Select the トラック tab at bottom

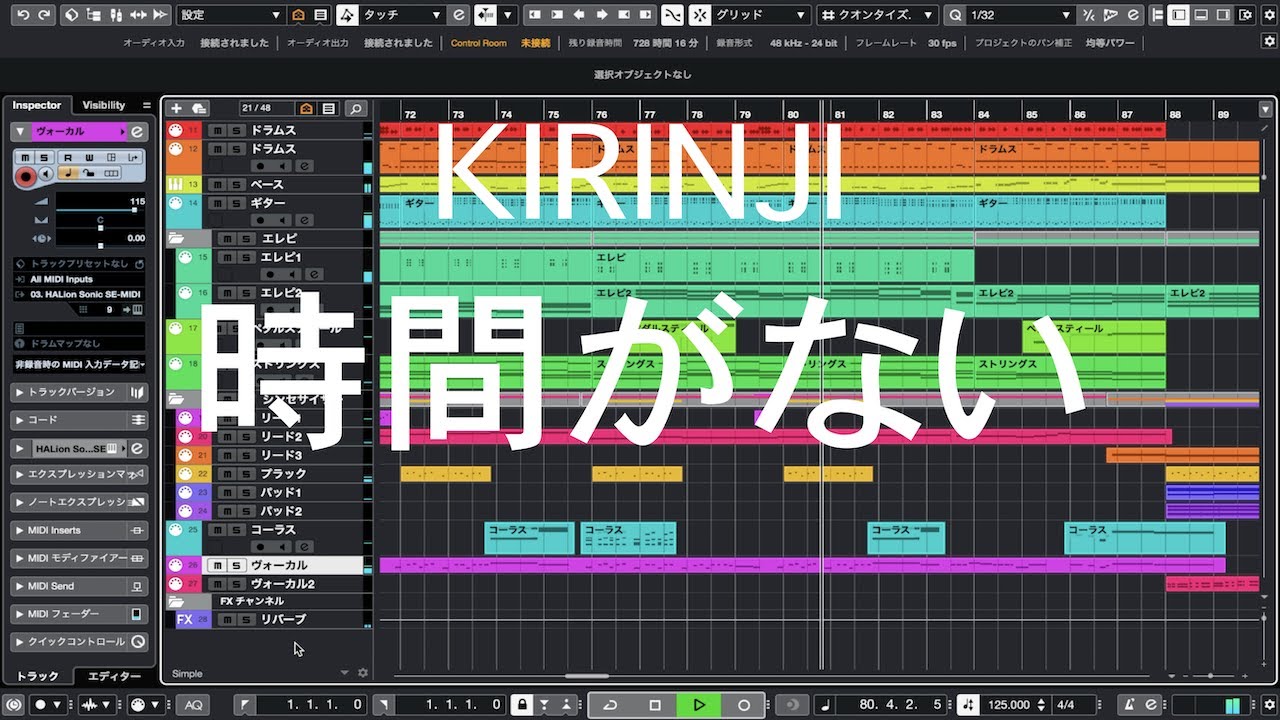(38, 677)
